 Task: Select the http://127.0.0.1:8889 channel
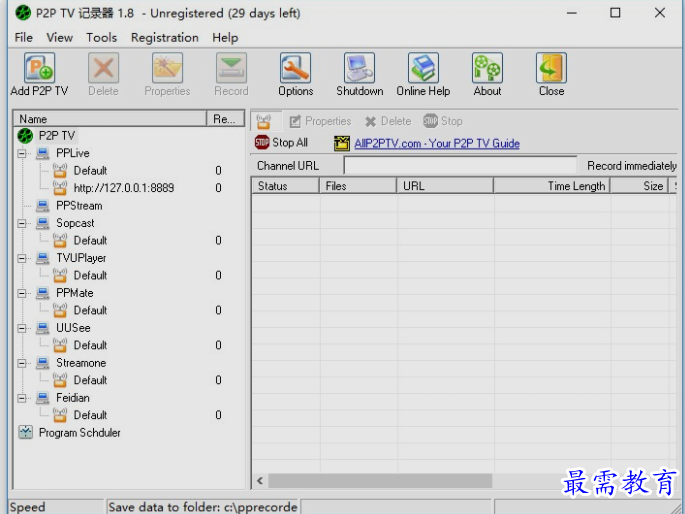(124, 188)
